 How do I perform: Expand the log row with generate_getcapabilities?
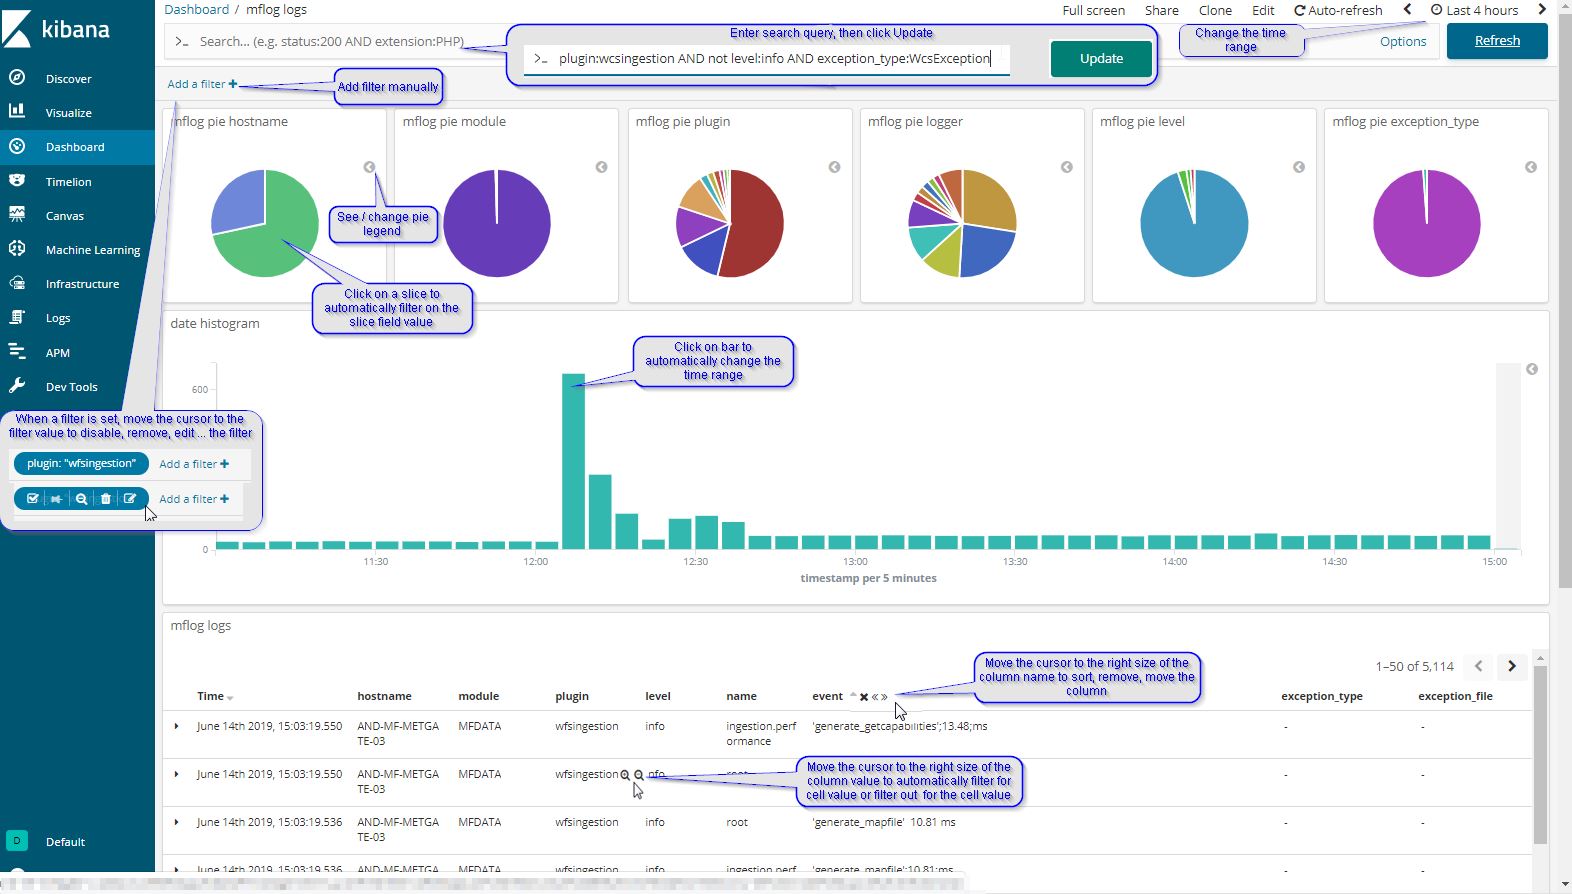[x=177, y=726]
